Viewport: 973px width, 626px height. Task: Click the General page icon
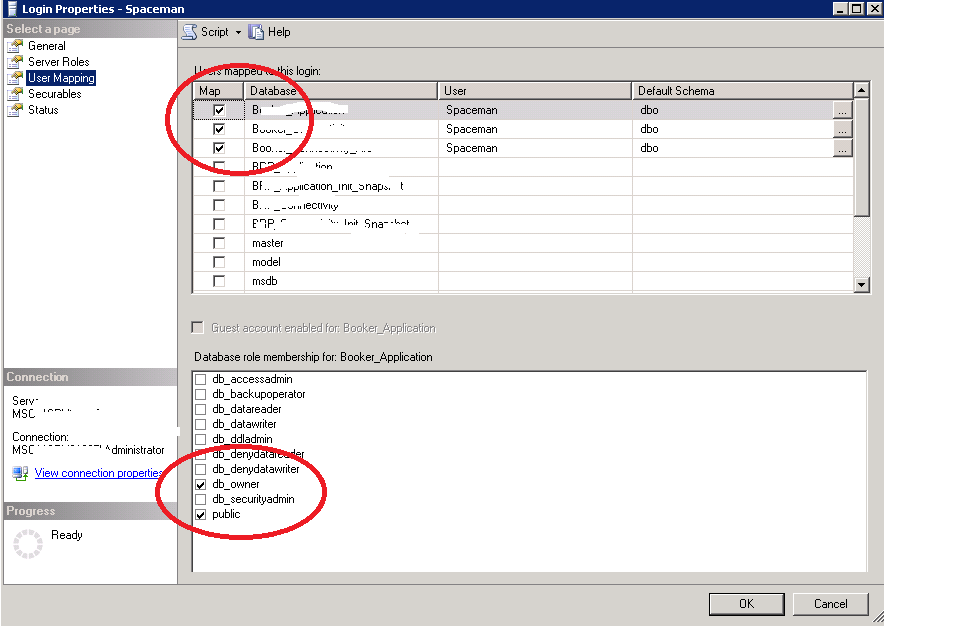click(x=15, y=46)
